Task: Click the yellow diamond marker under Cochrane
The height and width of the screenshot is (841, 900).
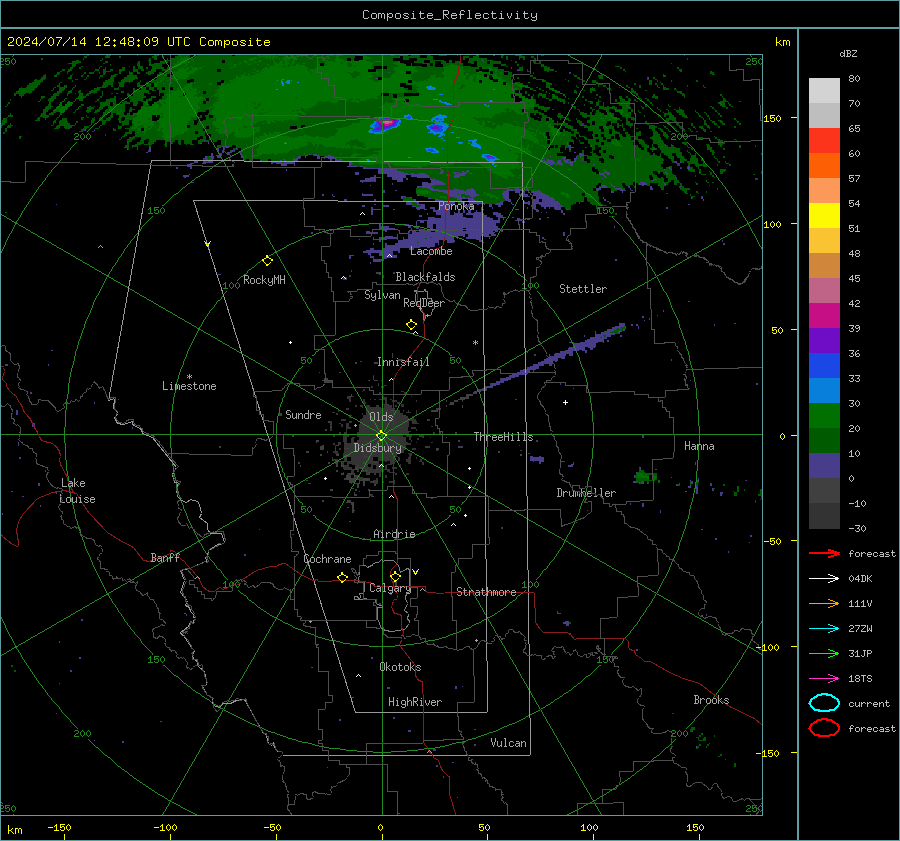Action: coord(343,577)
